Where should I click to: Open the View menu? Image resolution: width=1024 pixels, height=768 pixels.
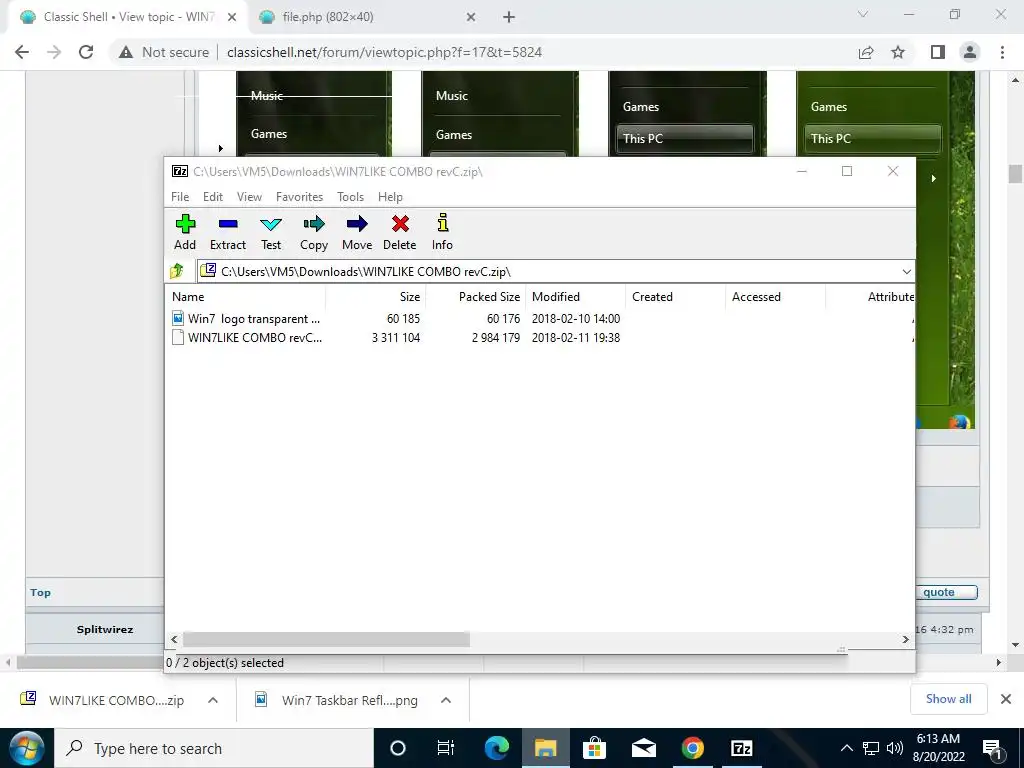pyautogui.click(x=249, y=197)
